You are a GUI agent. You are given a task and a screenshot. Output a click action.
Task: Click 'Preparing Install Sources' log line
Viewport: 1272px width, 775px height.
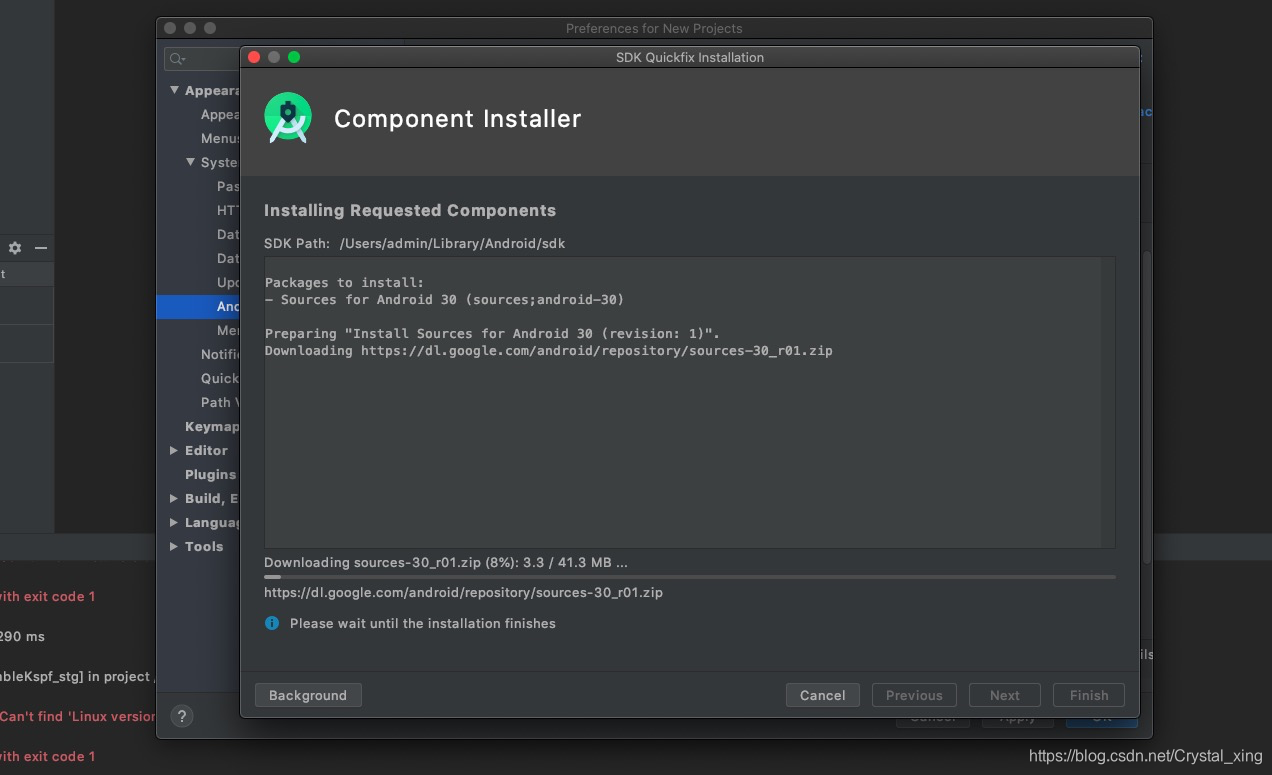tap(492, 333)
